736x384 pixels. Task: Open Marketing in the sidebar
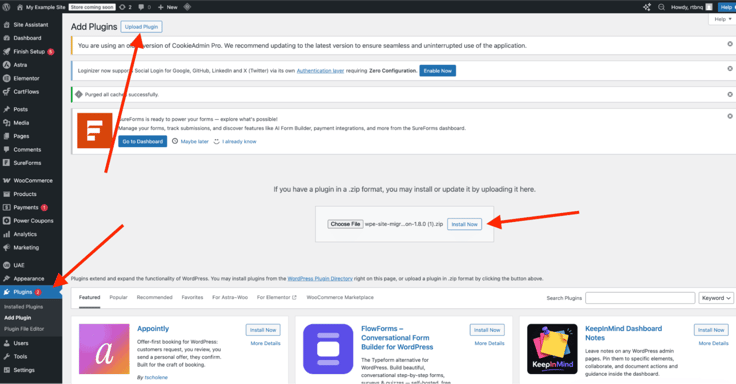point(26,247)
